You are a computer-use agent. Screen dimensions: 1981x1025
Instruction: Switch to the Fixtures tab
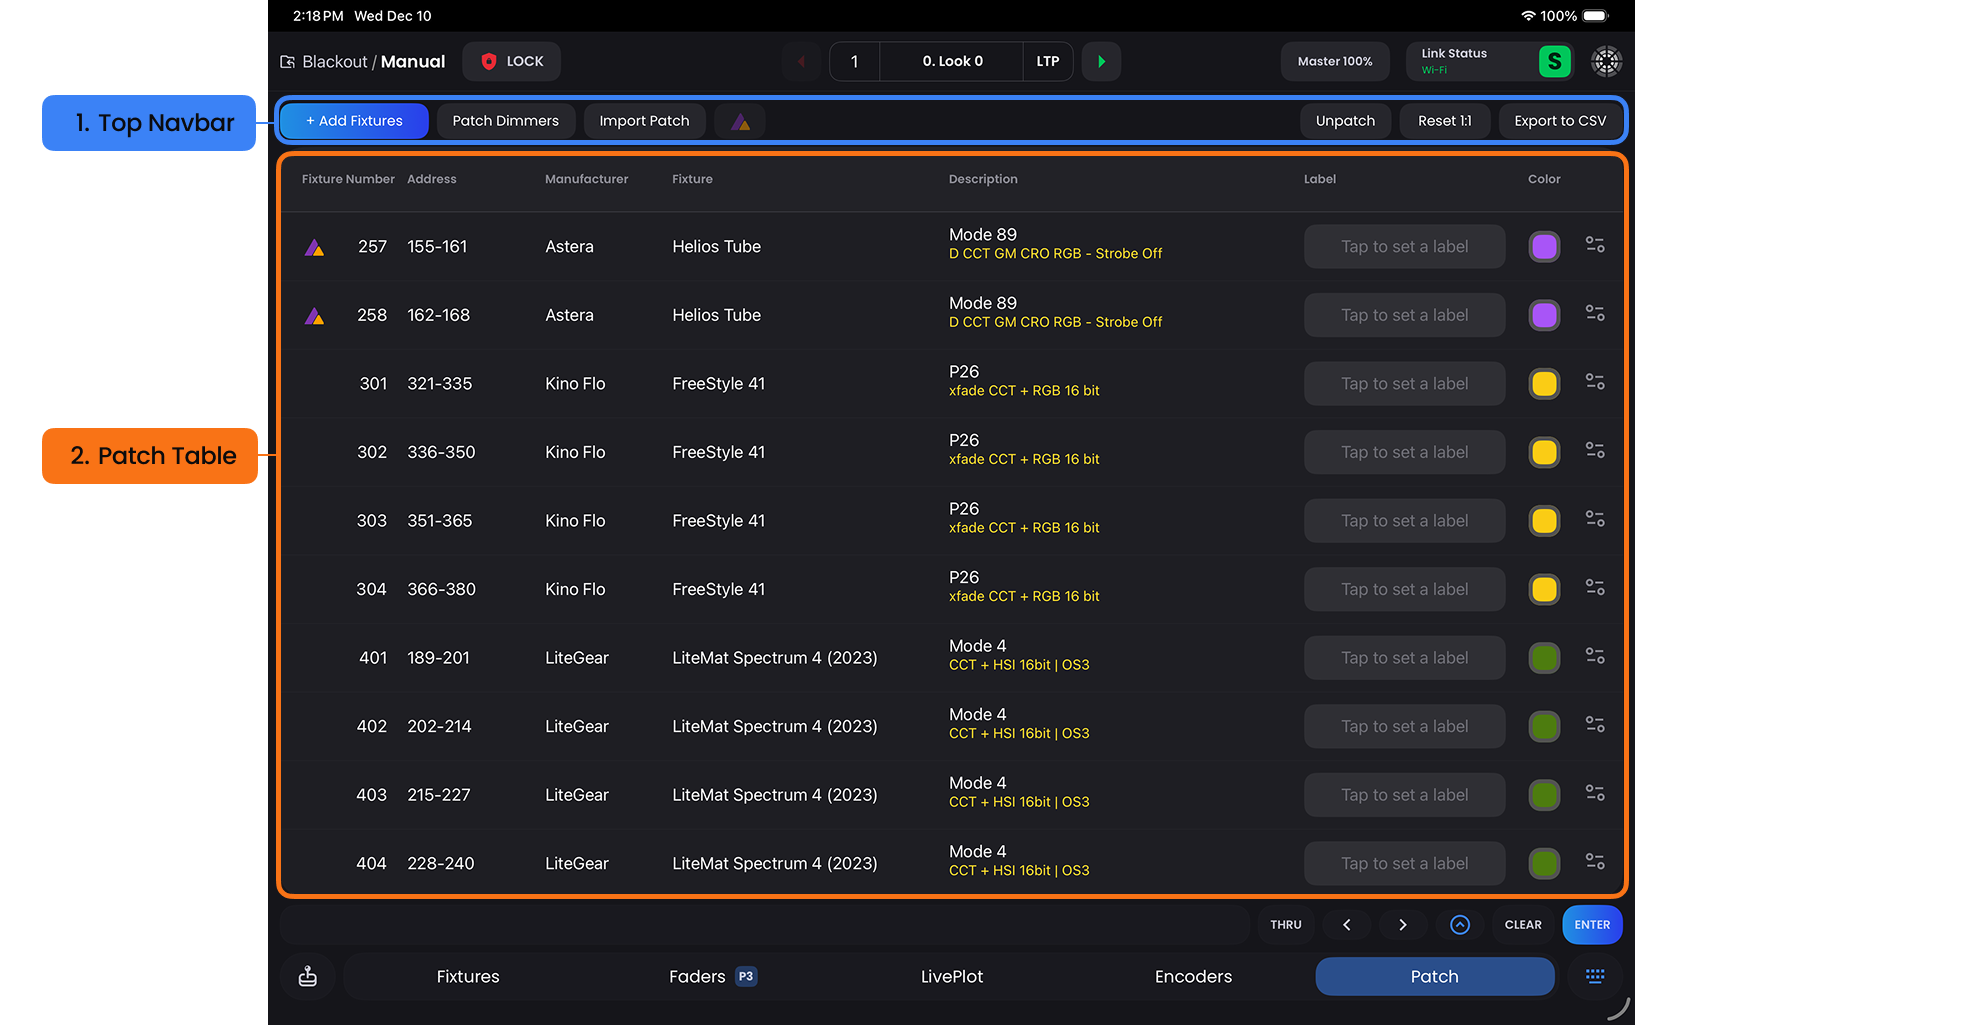click(467, 976)
